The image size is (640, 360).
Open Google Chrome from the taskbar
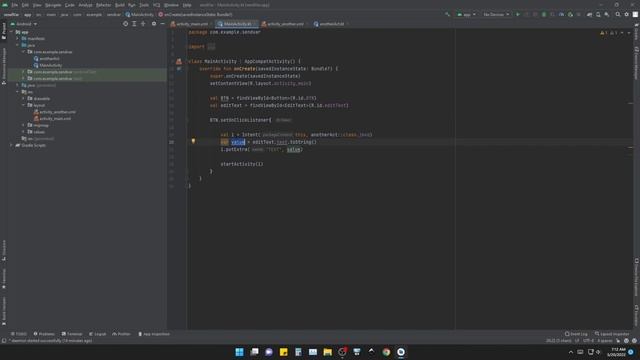386,352
